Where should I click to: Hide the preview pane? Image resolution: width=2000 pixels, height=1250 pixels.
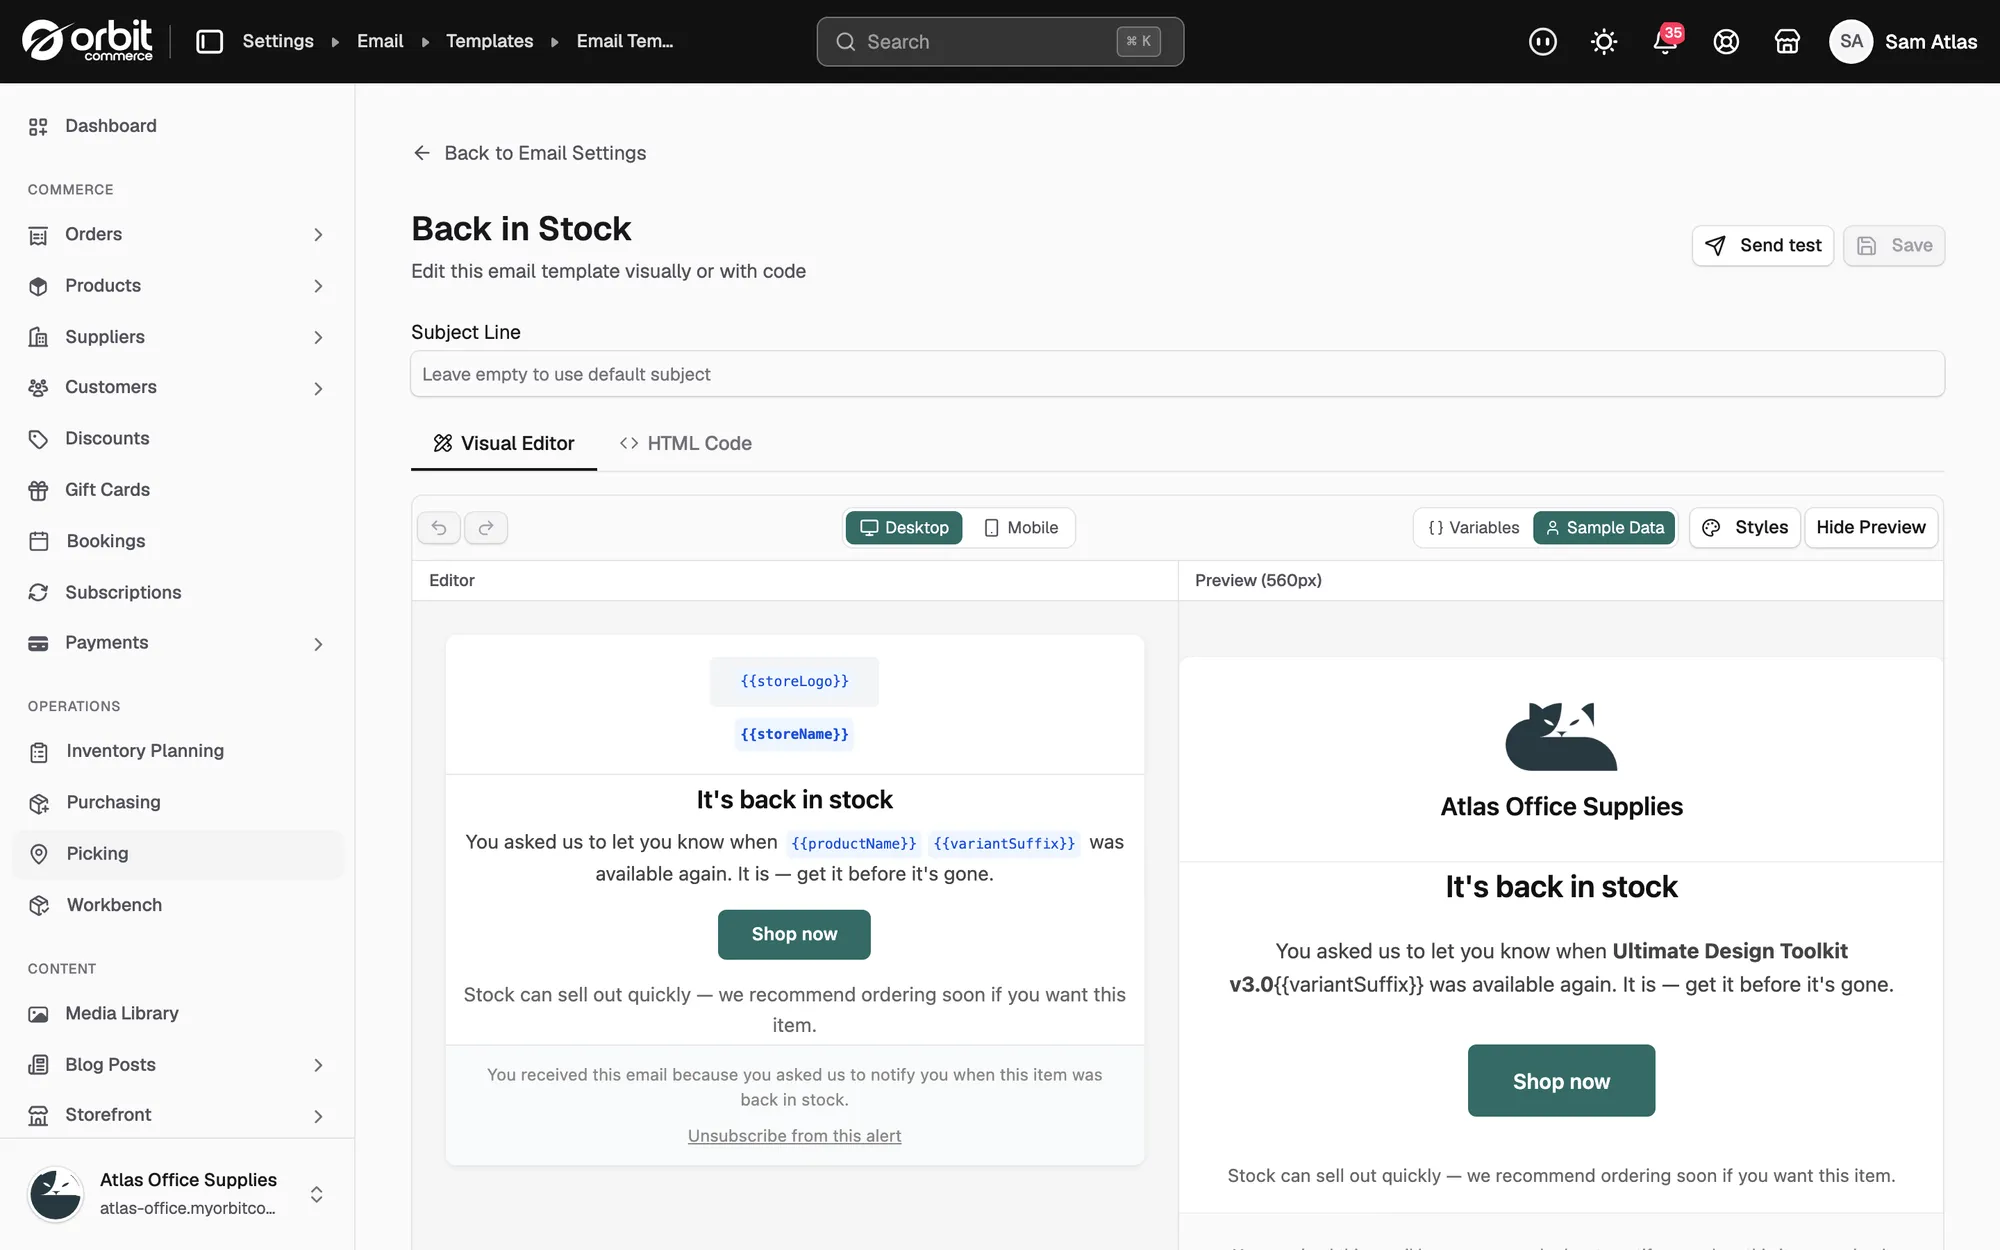1871,527
